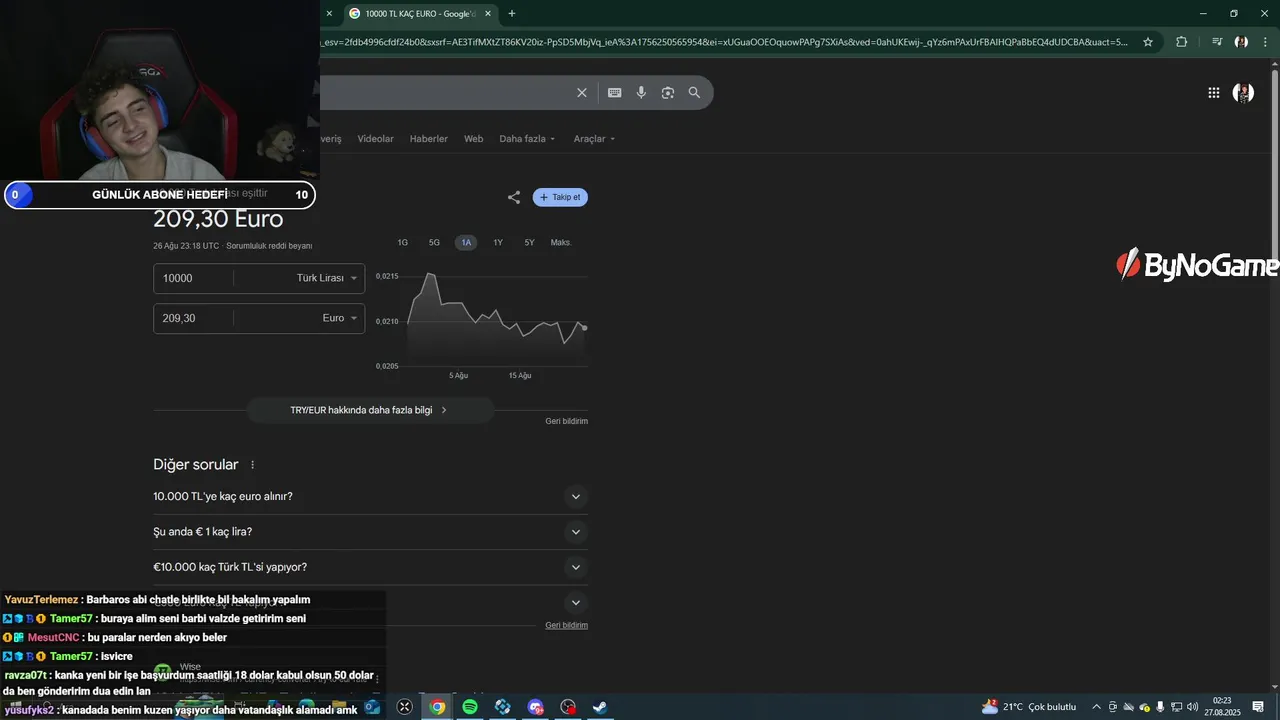The width and height of the screenshot is (1280, 720).
Task: Expand '10.000 TL'ye kaç euro alınır?' question
Action: point(370,497)
